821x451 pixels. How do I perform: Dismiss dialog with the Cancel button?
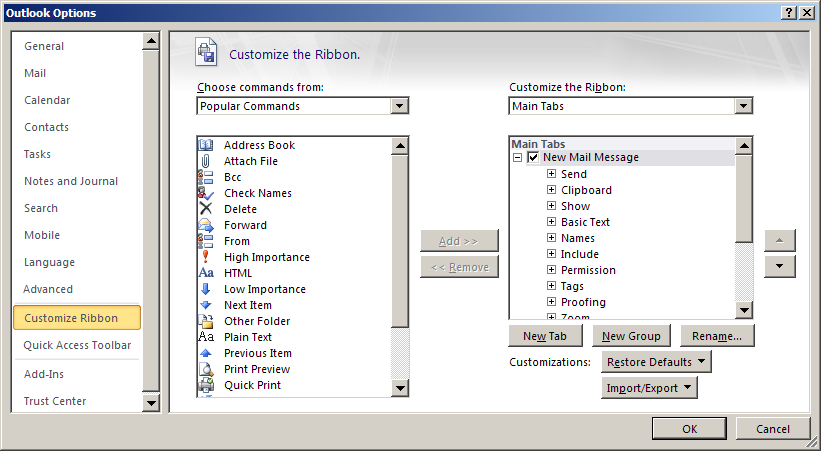(x=773, y=429)
